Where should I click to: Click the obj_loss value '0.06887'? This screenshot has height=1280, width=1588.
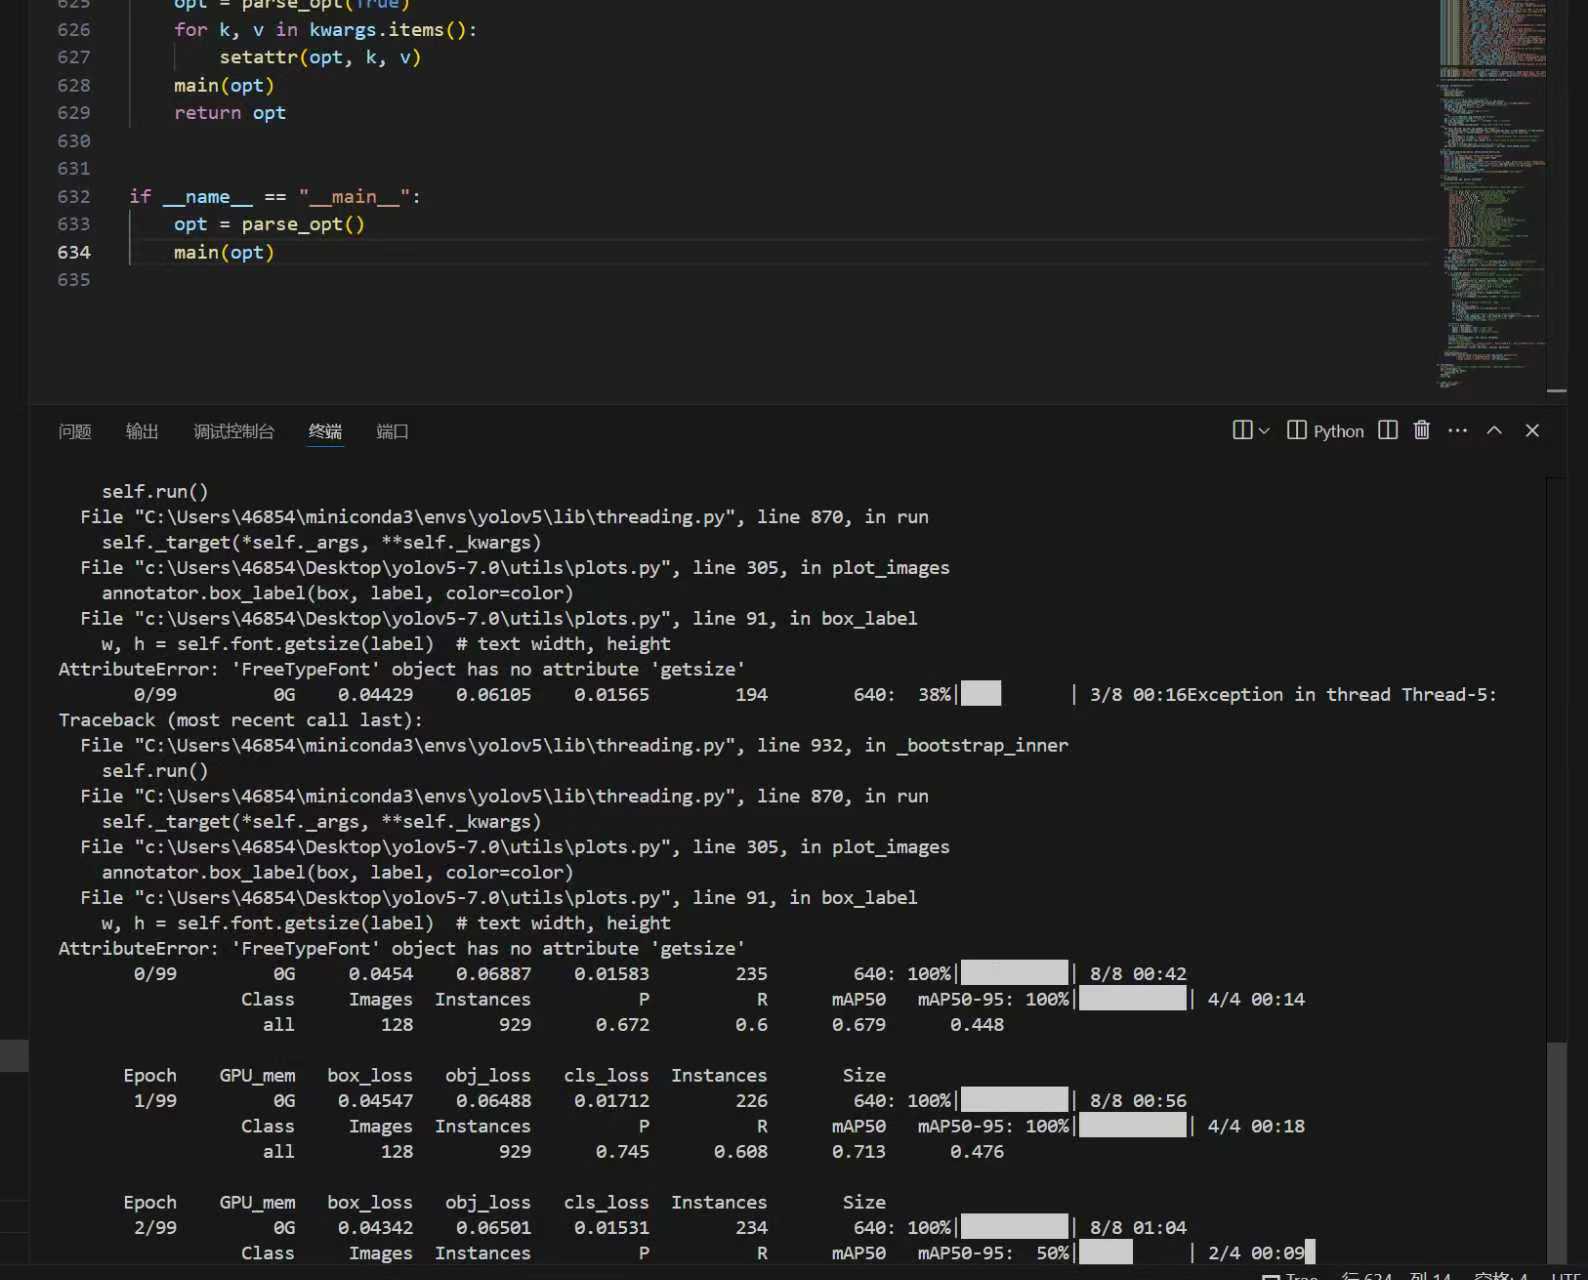coord(494,973)
